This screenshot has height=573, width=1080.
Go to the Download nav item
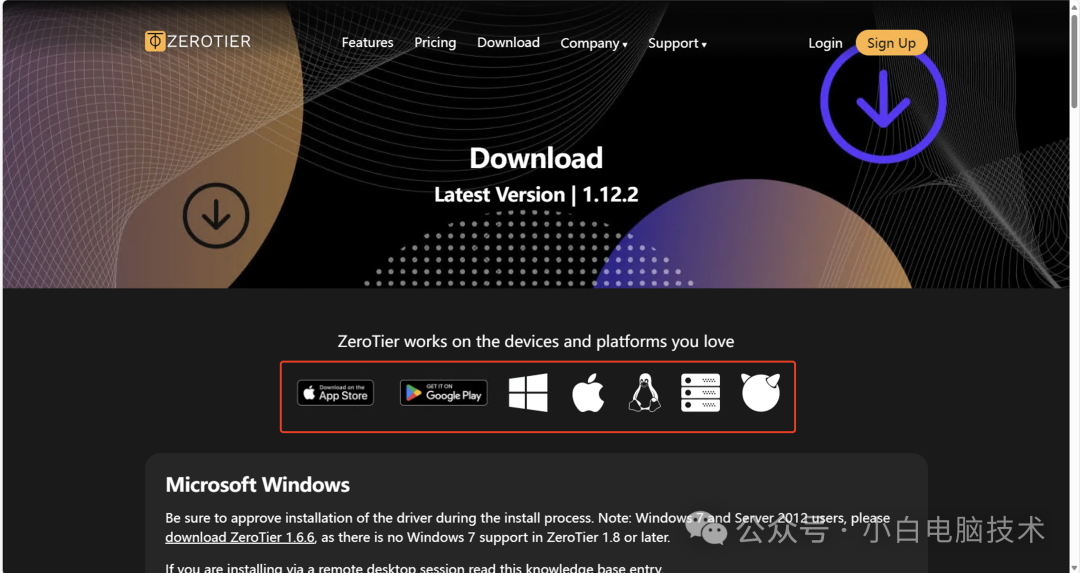click(x=508, y=43)
